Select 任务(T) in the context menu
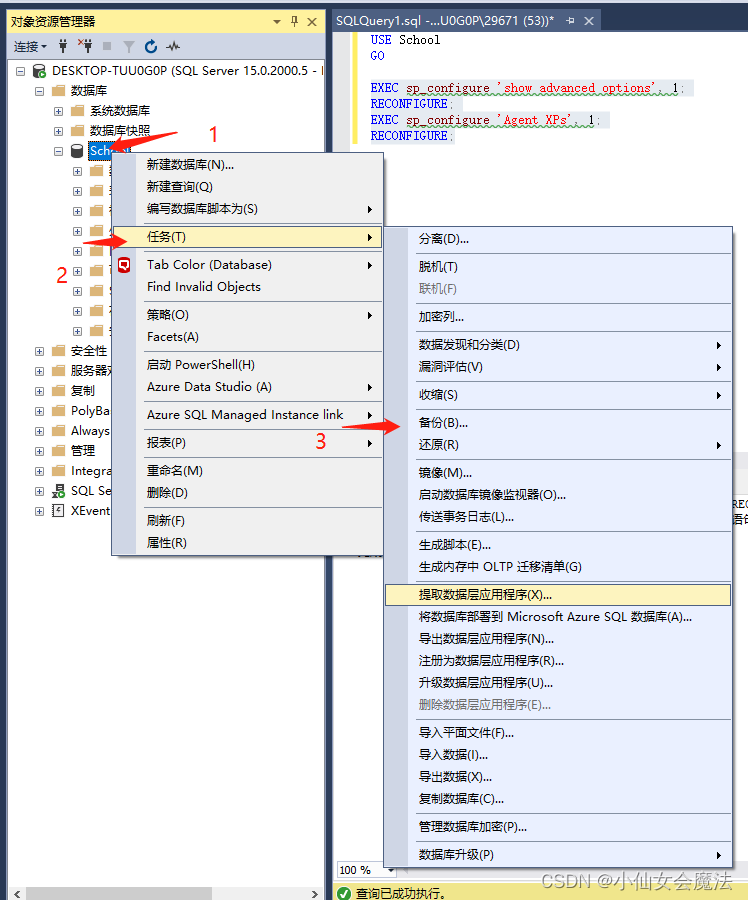 (248, 237)
